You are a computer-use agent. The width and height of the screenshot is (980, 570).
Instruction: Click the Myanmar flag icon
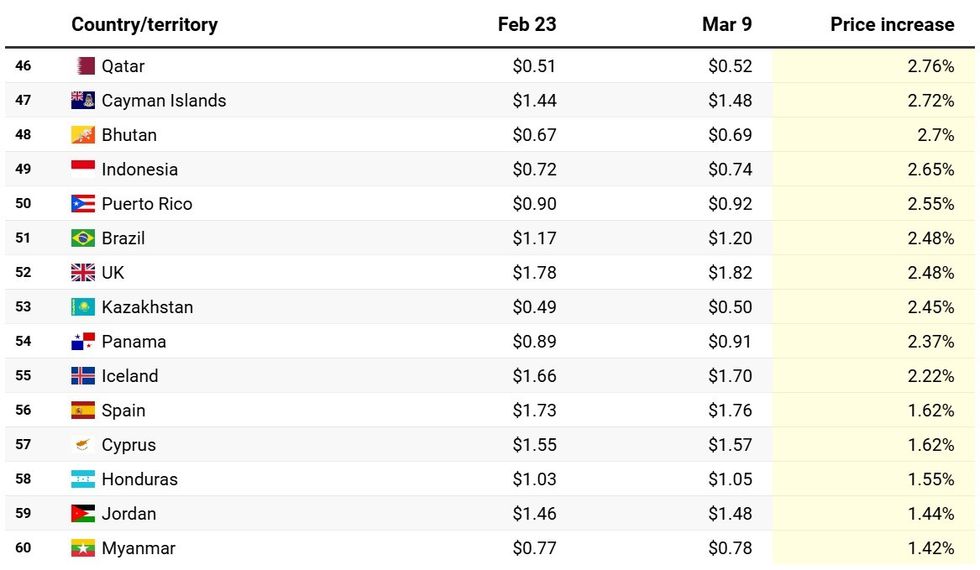click(x=83, y=548)
